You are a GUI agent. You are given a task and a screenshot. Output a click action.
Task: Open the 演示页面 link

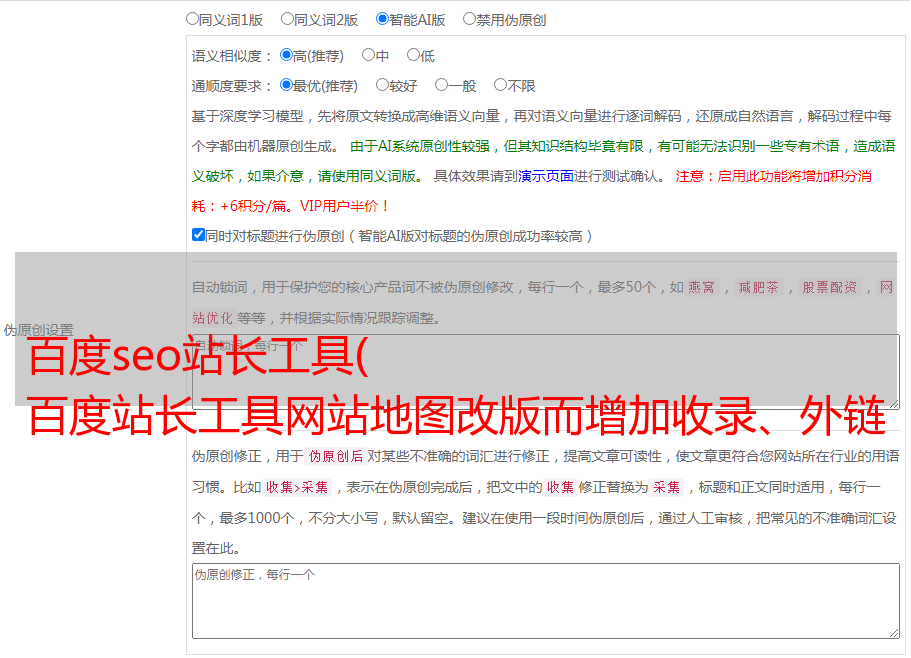click(546, 176)
